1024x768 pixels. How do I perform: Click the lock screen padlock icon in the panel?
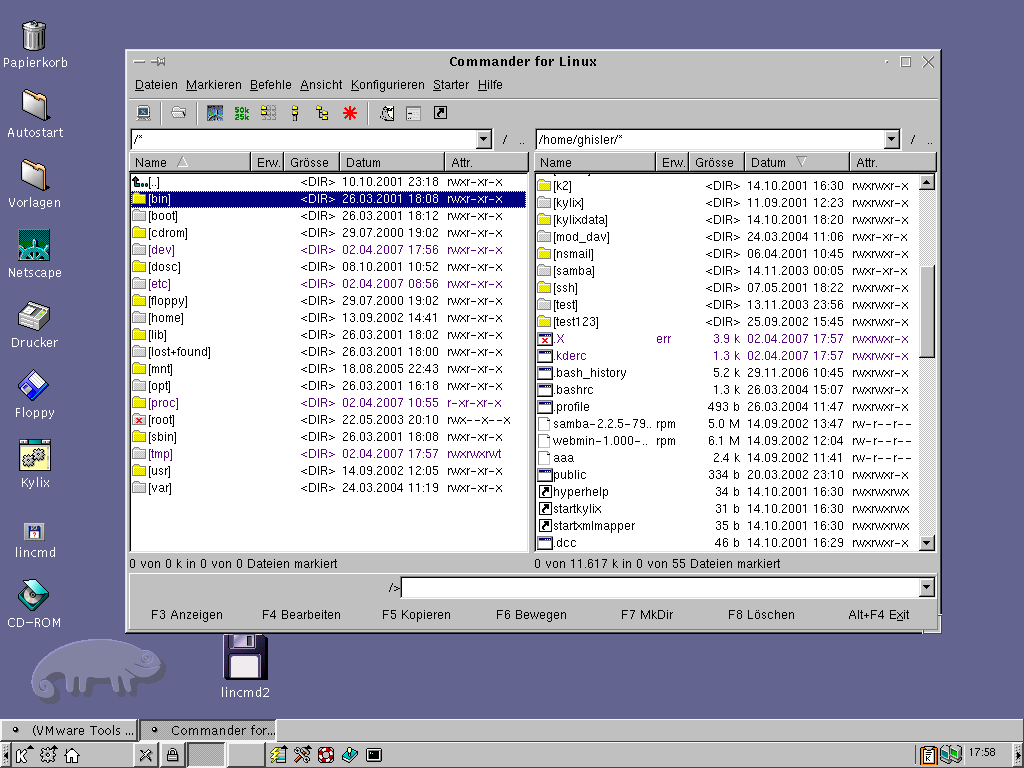172,756
